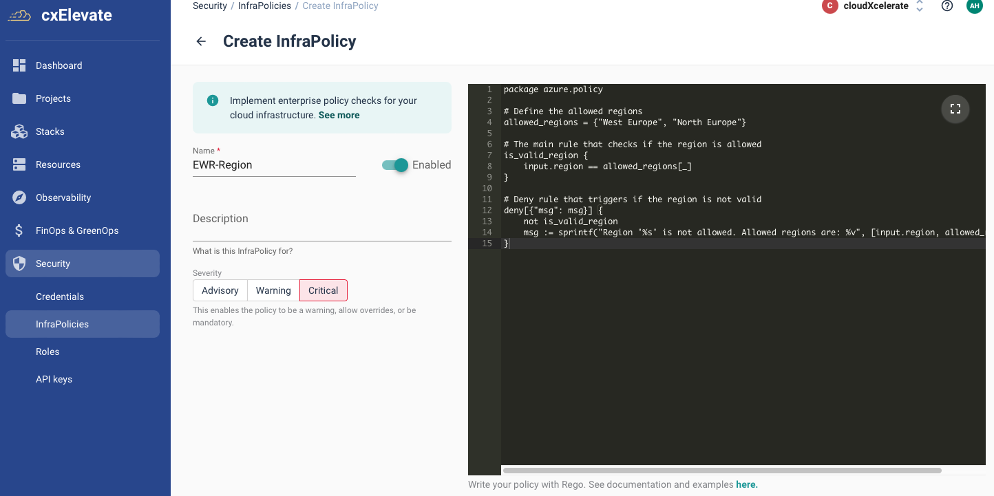Click the Resources server icon

19,164
